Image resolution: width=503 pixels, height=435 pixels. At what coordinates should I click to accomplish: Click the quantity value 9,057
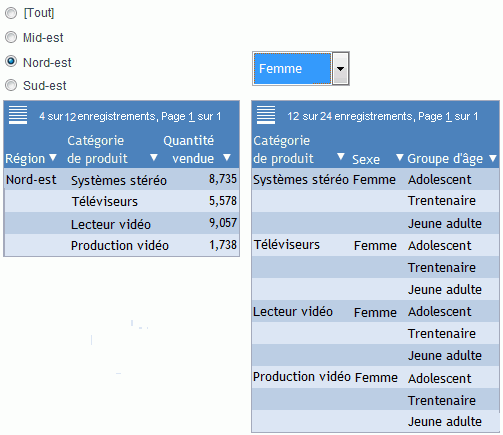click(x=223, y=223)
